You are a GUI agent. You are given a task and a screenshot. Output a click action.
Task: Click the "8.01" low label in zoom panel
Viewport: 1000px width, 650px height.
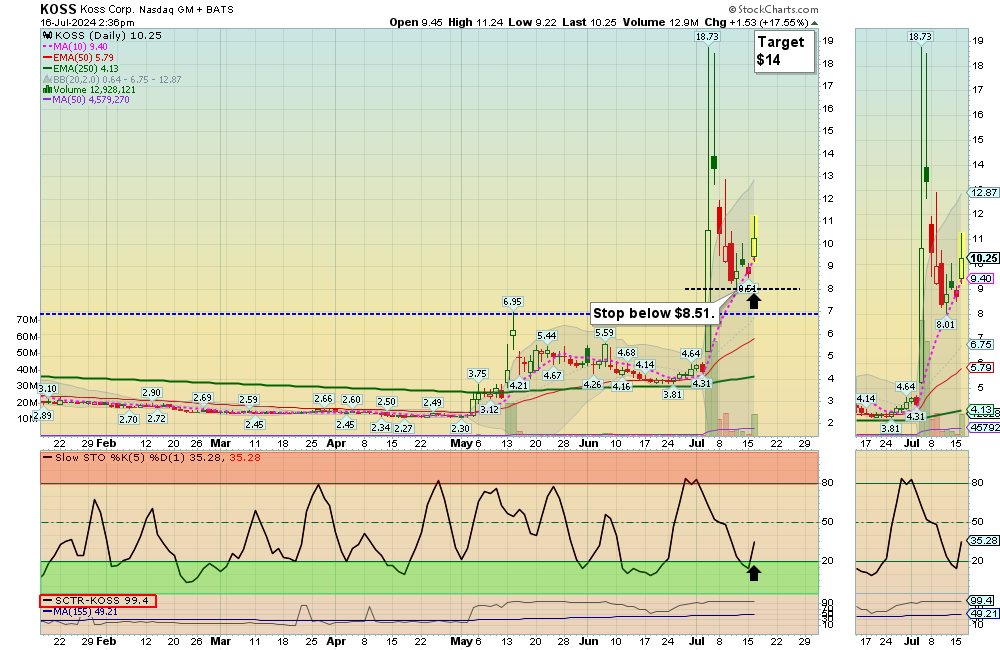946,324
